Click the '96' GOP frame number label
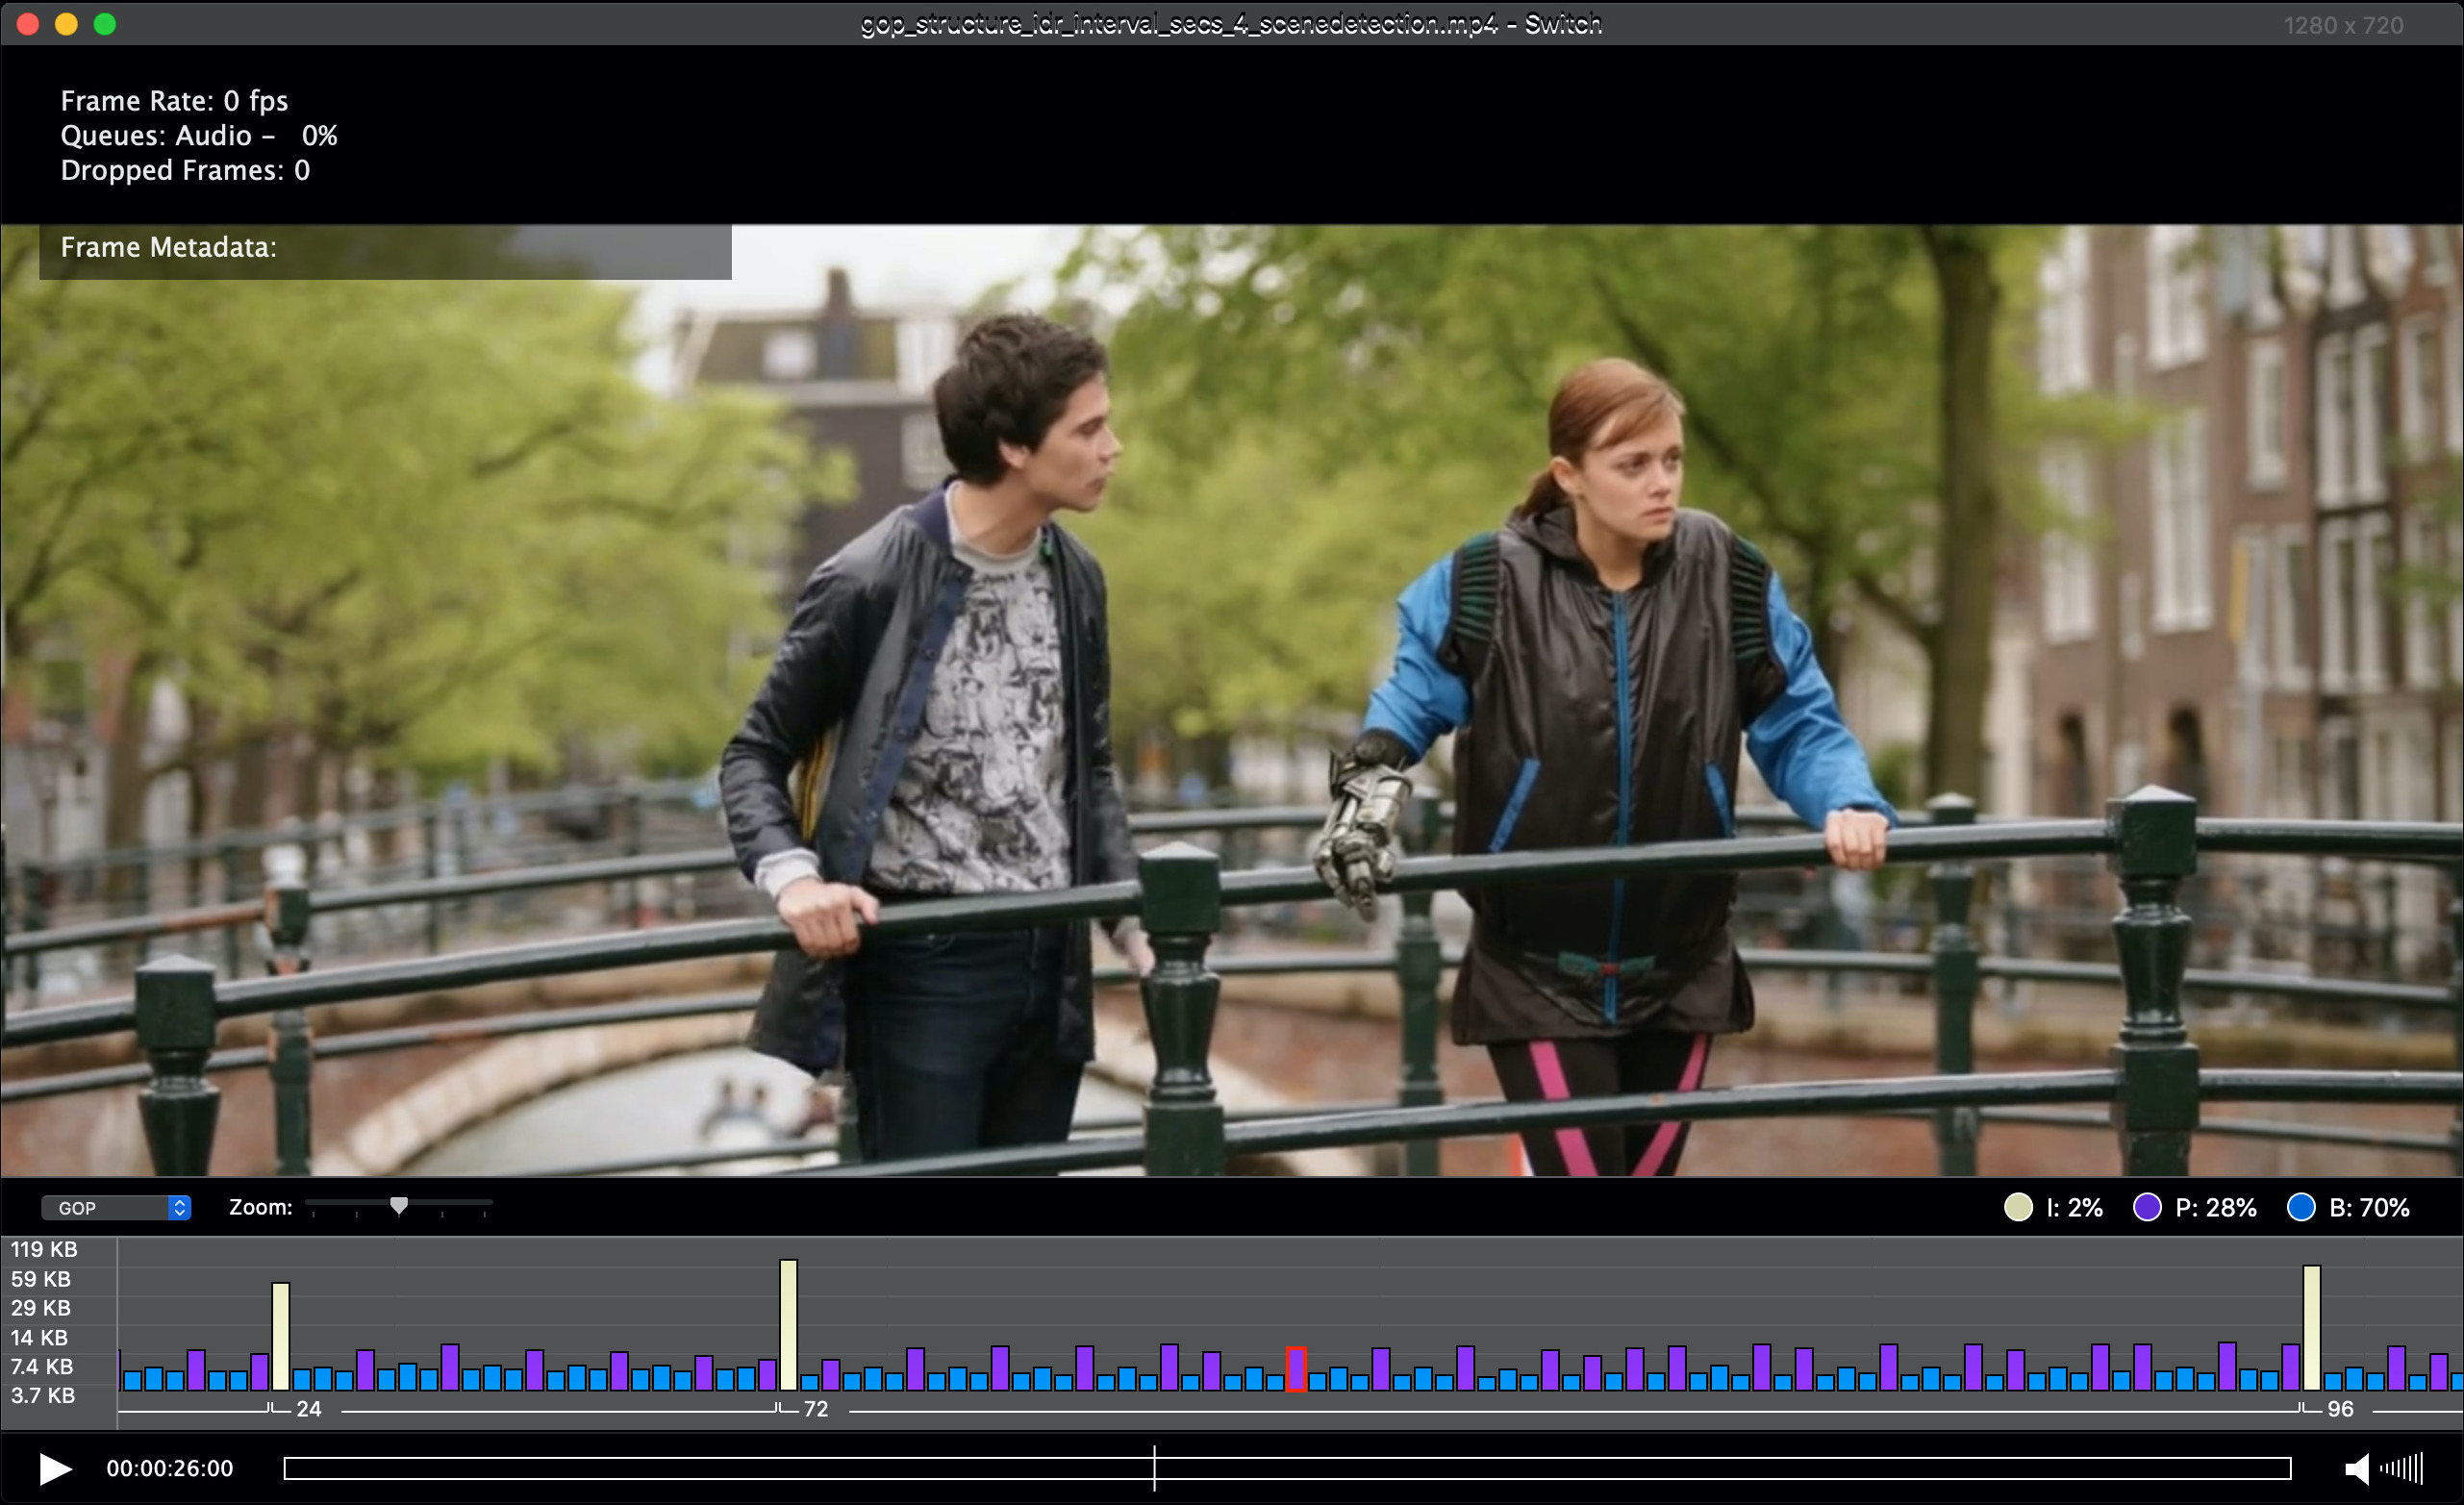Screen dimensions: 2464x1505 [2340, 1409]
